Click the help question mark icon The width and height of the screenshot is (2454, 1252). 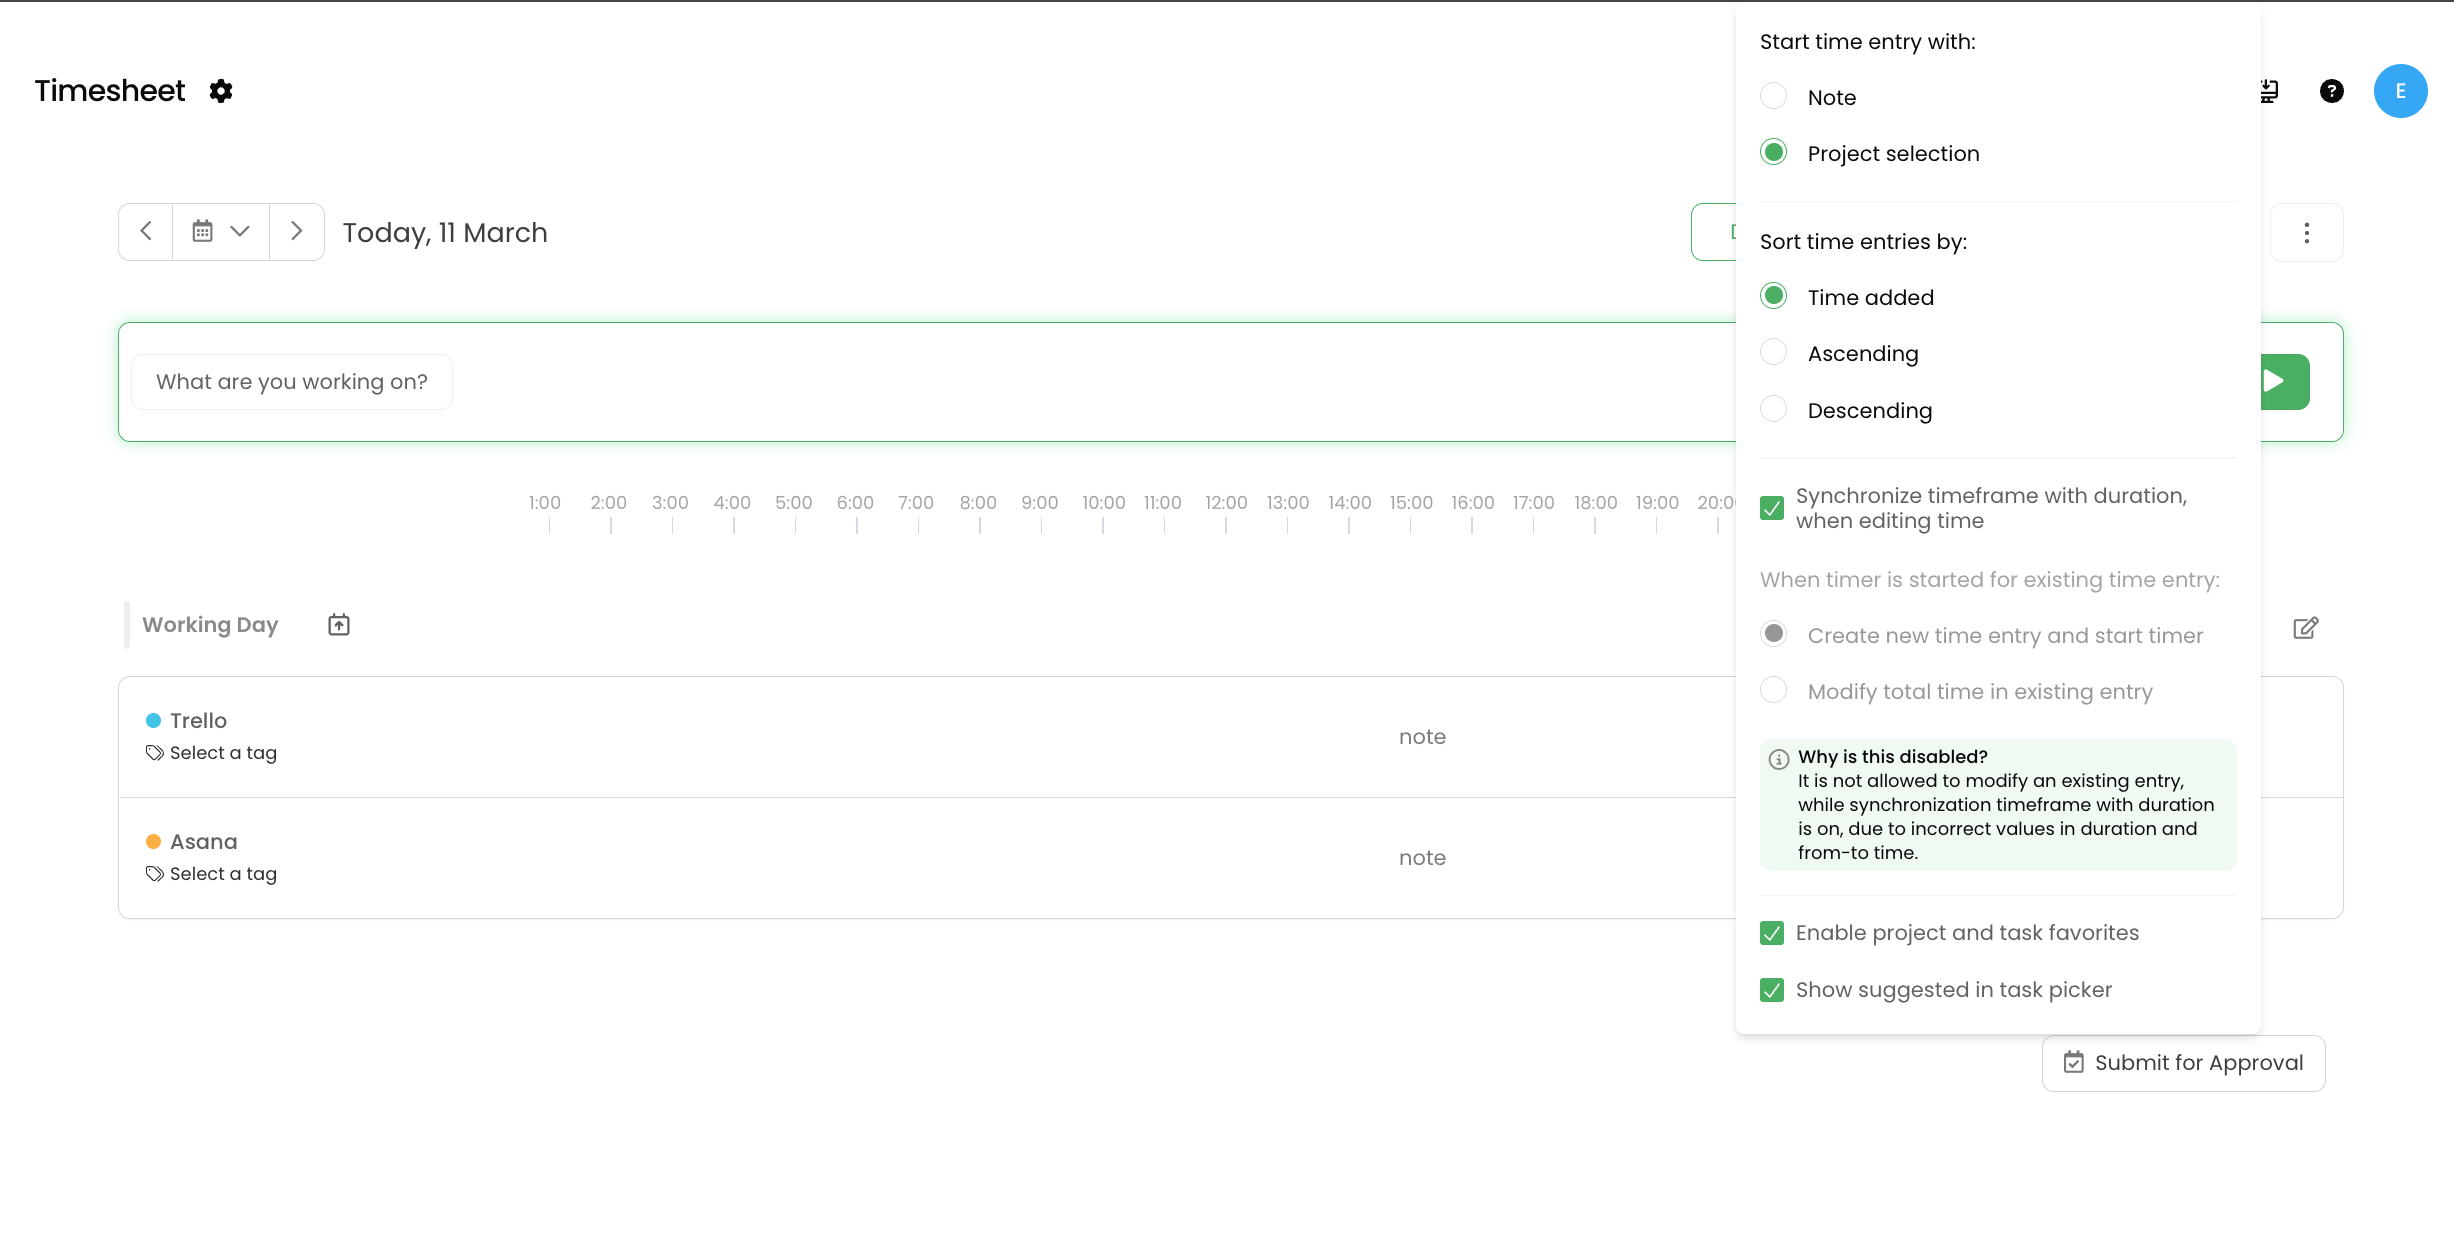[x=2331, y=91]
